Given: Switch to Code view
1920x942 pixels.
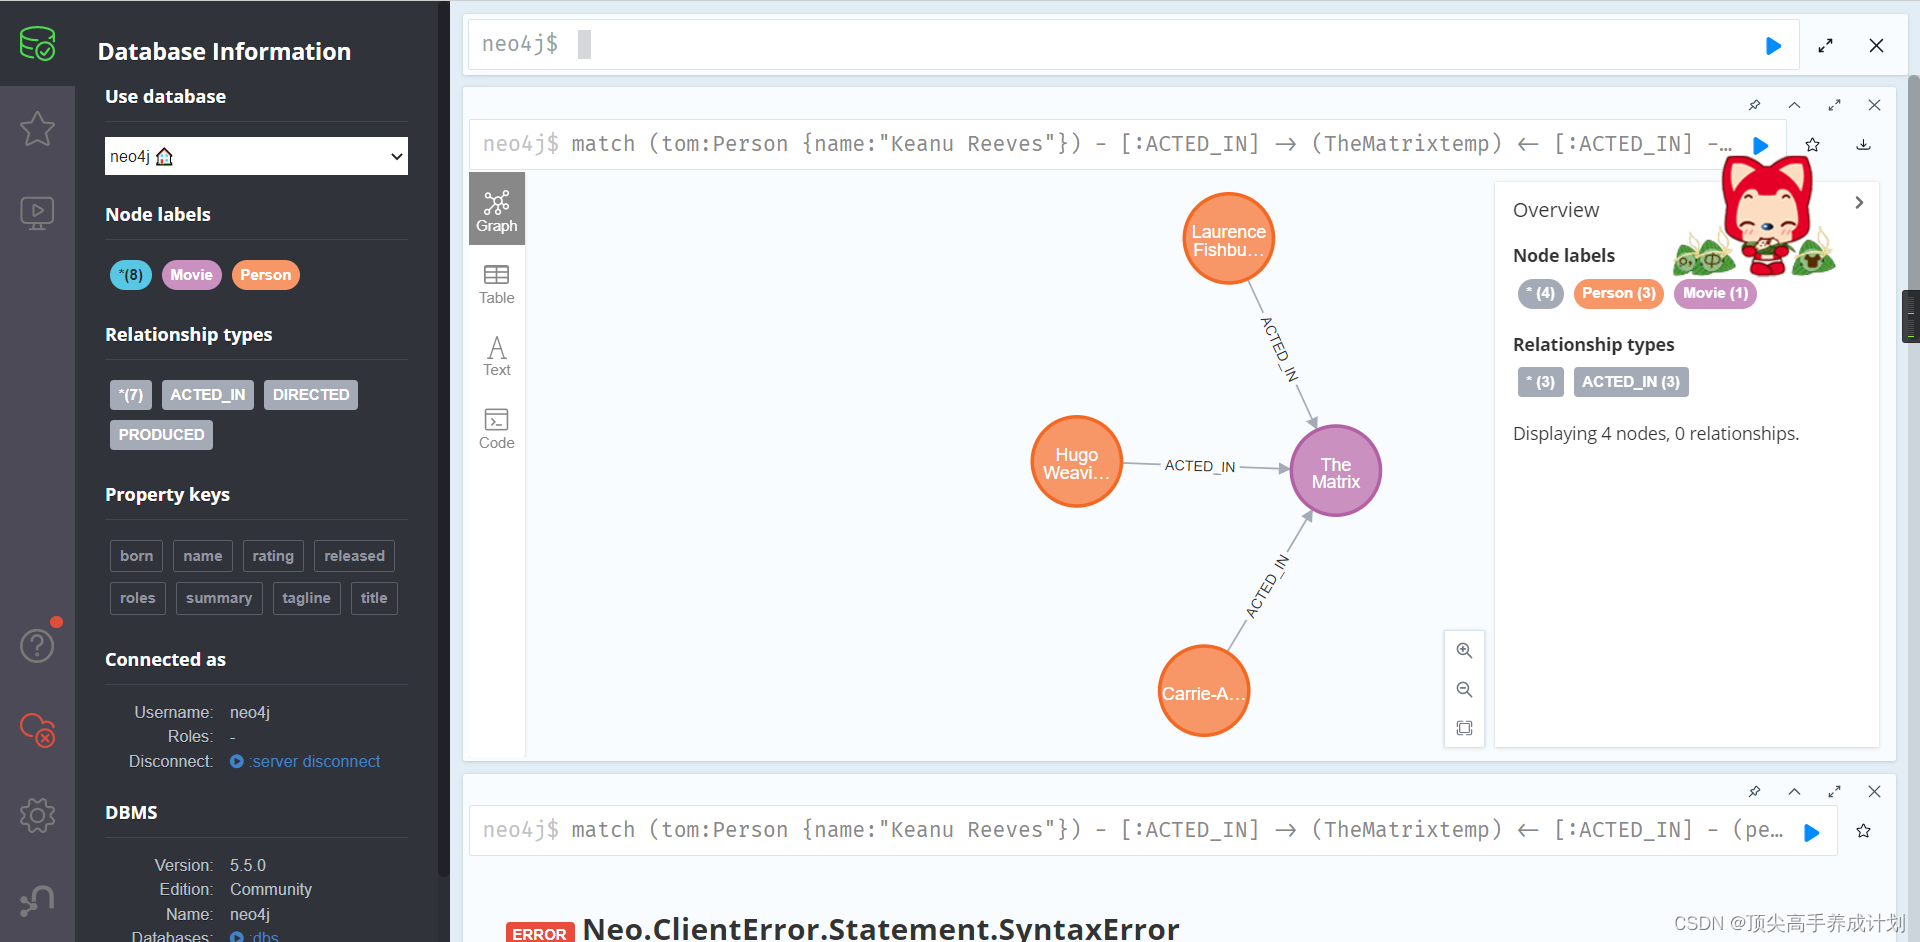Looking at the screenshot, I should (x=497, y=429).
